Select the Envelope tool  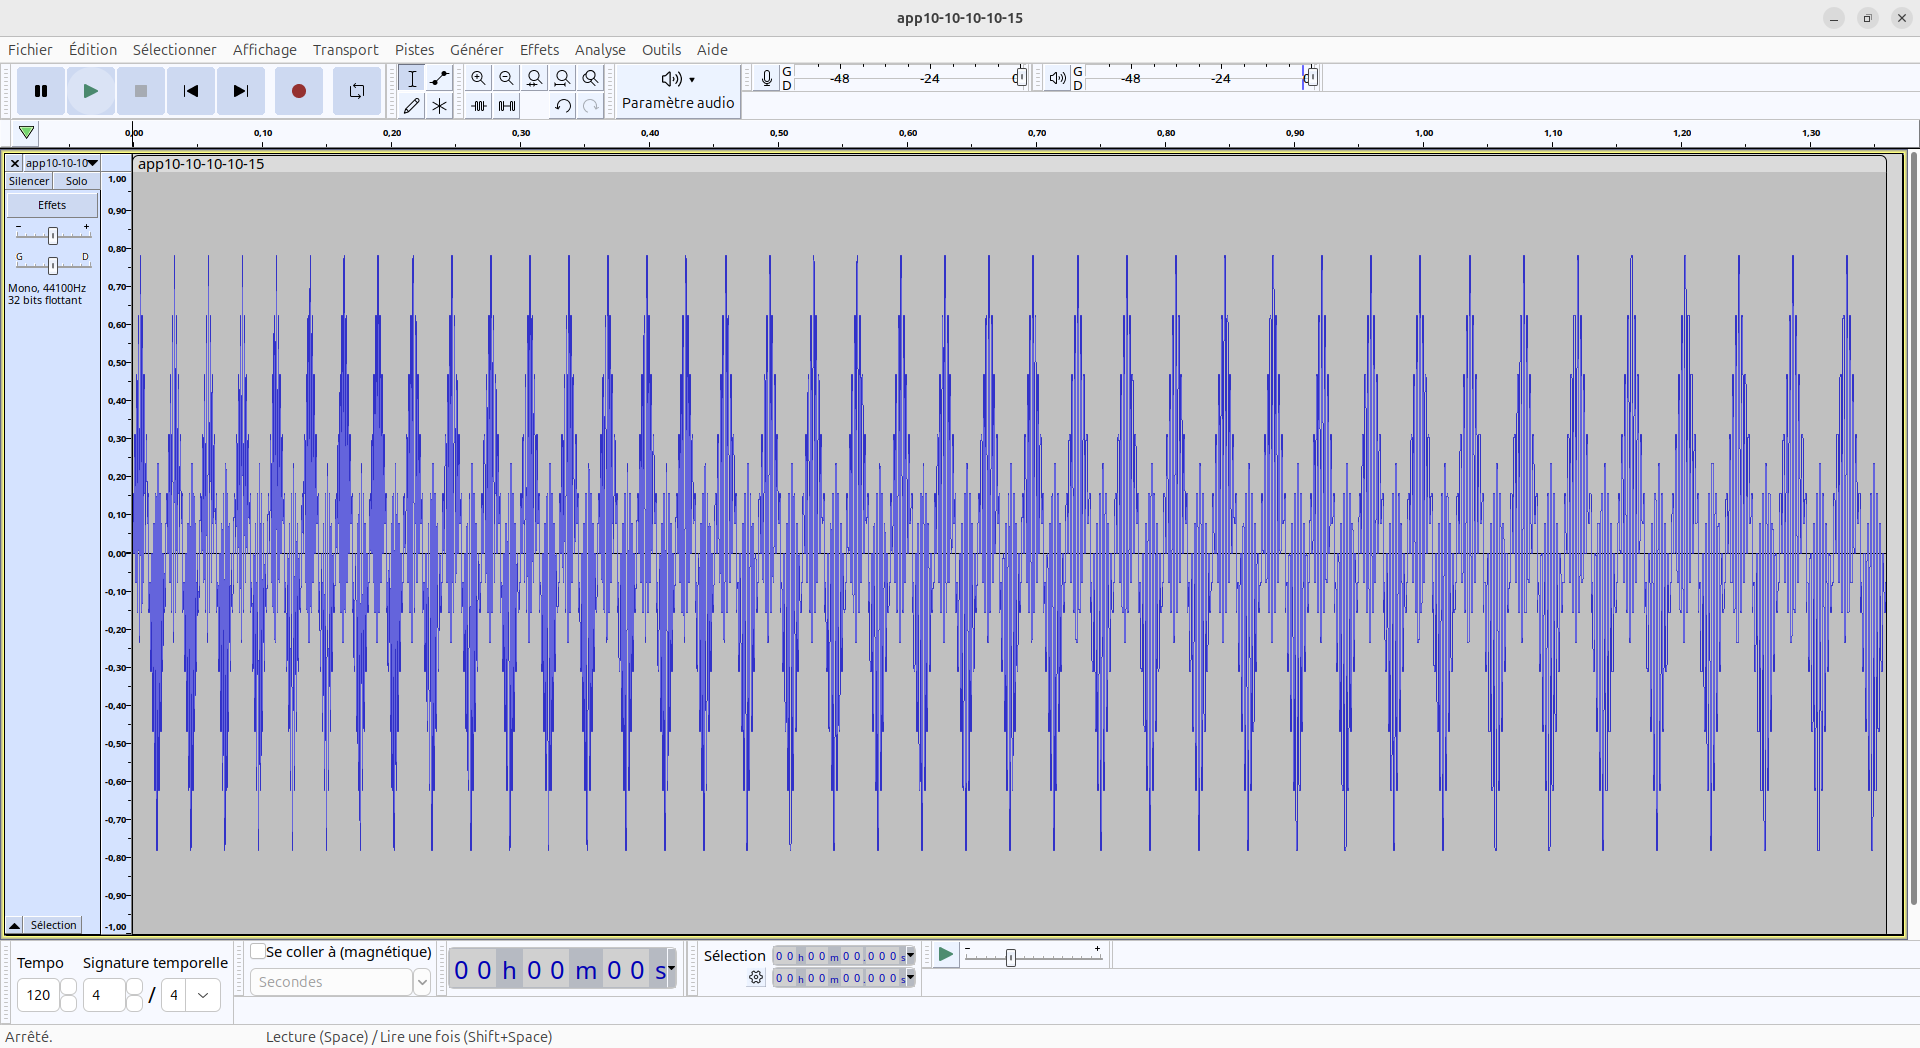tap(439, 78)
